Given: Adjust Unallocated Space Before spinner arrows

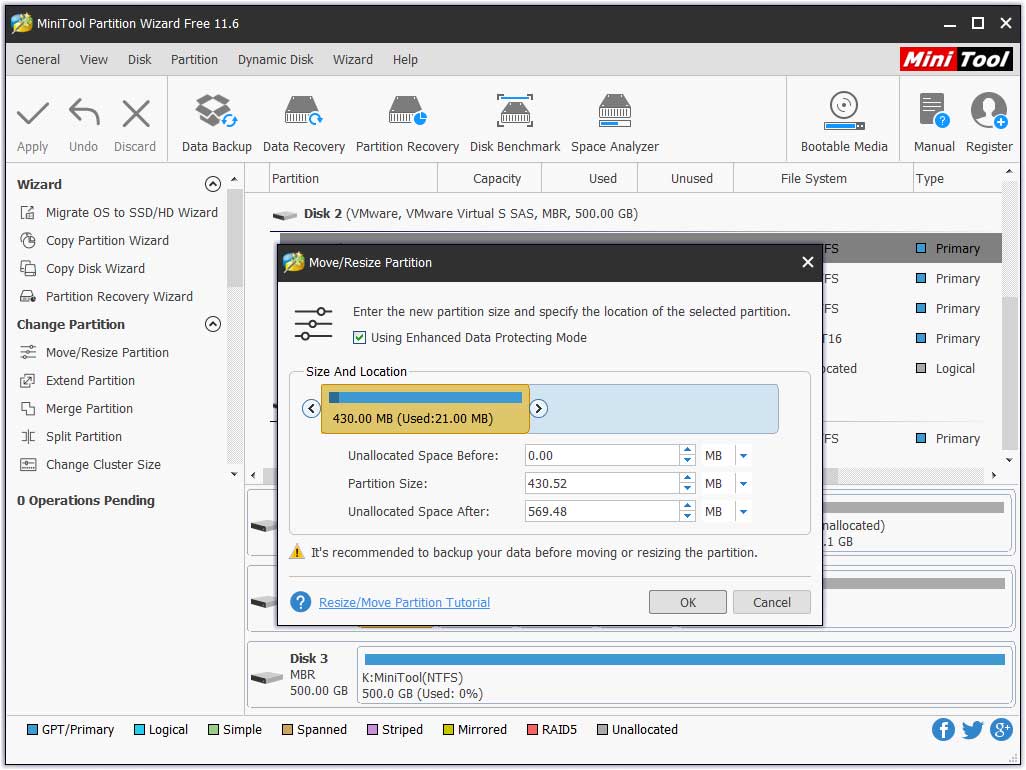Looking at the screenshot, I should [x=687, y=456].
